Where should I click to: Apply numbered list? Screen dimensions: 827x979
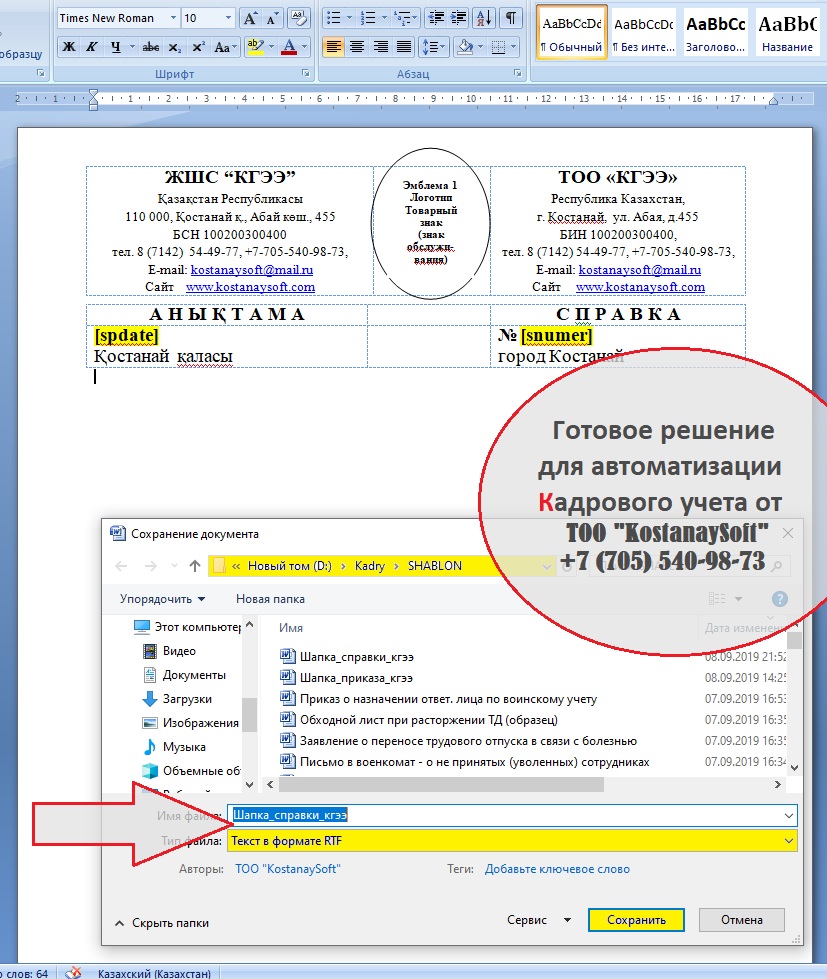click(x=369, y=18)
